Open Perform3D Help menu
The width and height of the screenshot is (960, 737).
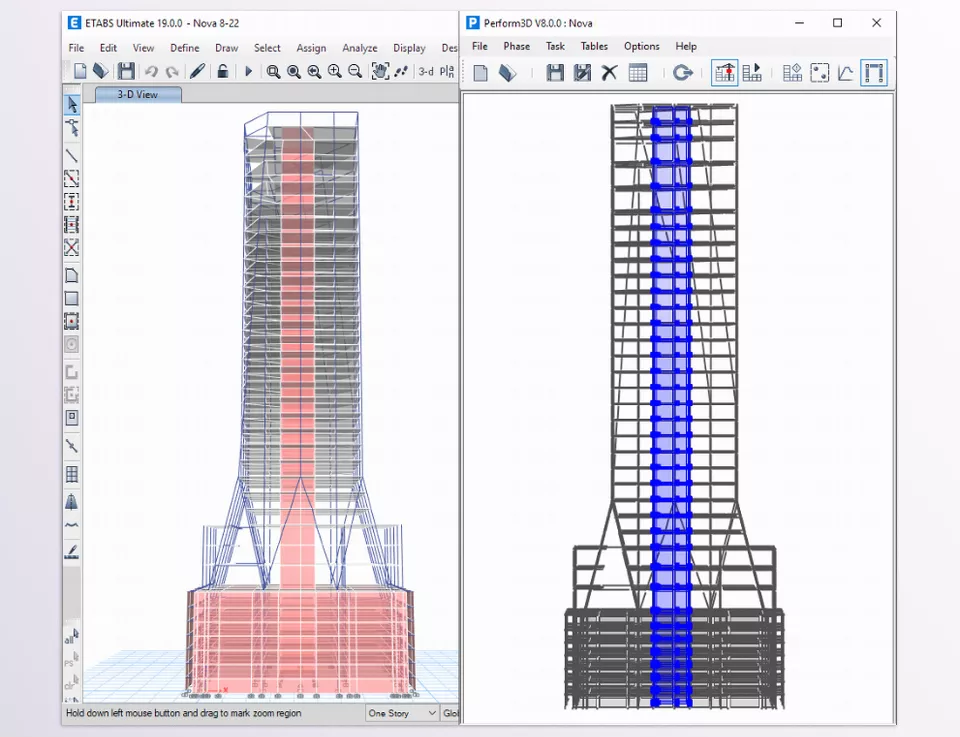[686, 47]
